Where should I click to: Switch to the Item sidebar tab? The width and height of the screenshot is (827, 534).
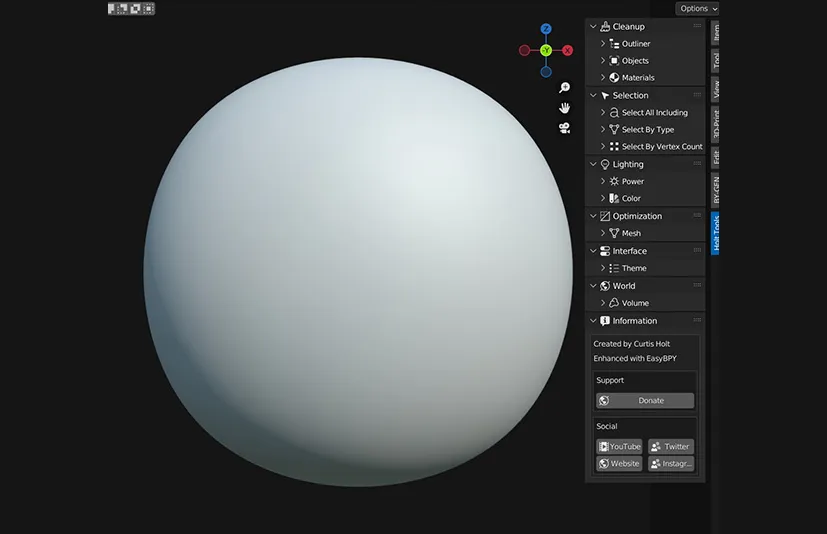click(x=716, y=32)
